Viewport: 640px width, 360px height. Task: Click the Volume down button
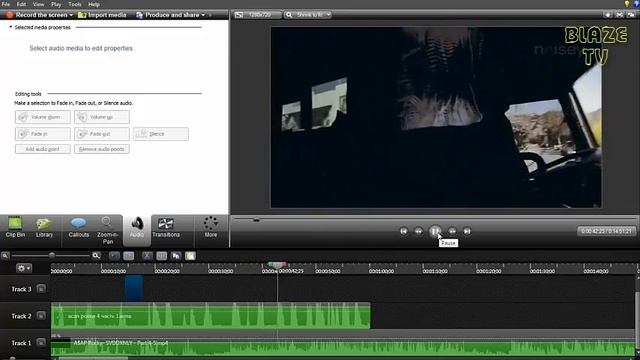pyautogui.click(x=43, y=117)
